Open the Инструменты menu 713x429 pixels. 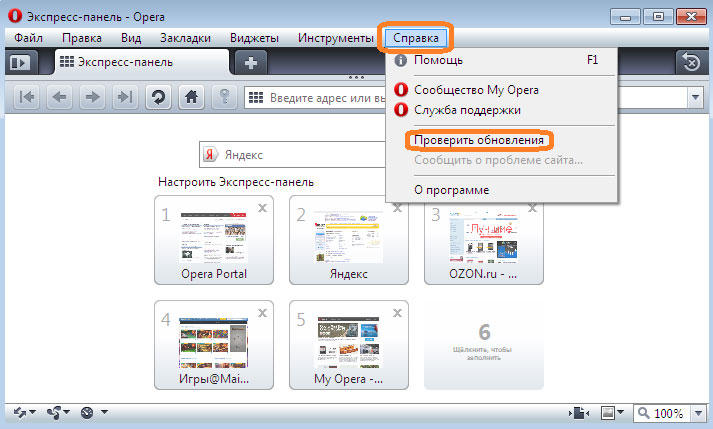click(x=336, y=38)
